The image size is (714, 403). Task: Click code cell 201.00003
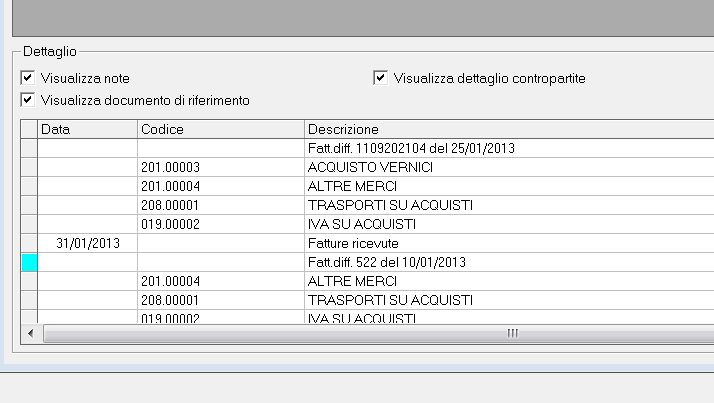click(x=220, y=168)
